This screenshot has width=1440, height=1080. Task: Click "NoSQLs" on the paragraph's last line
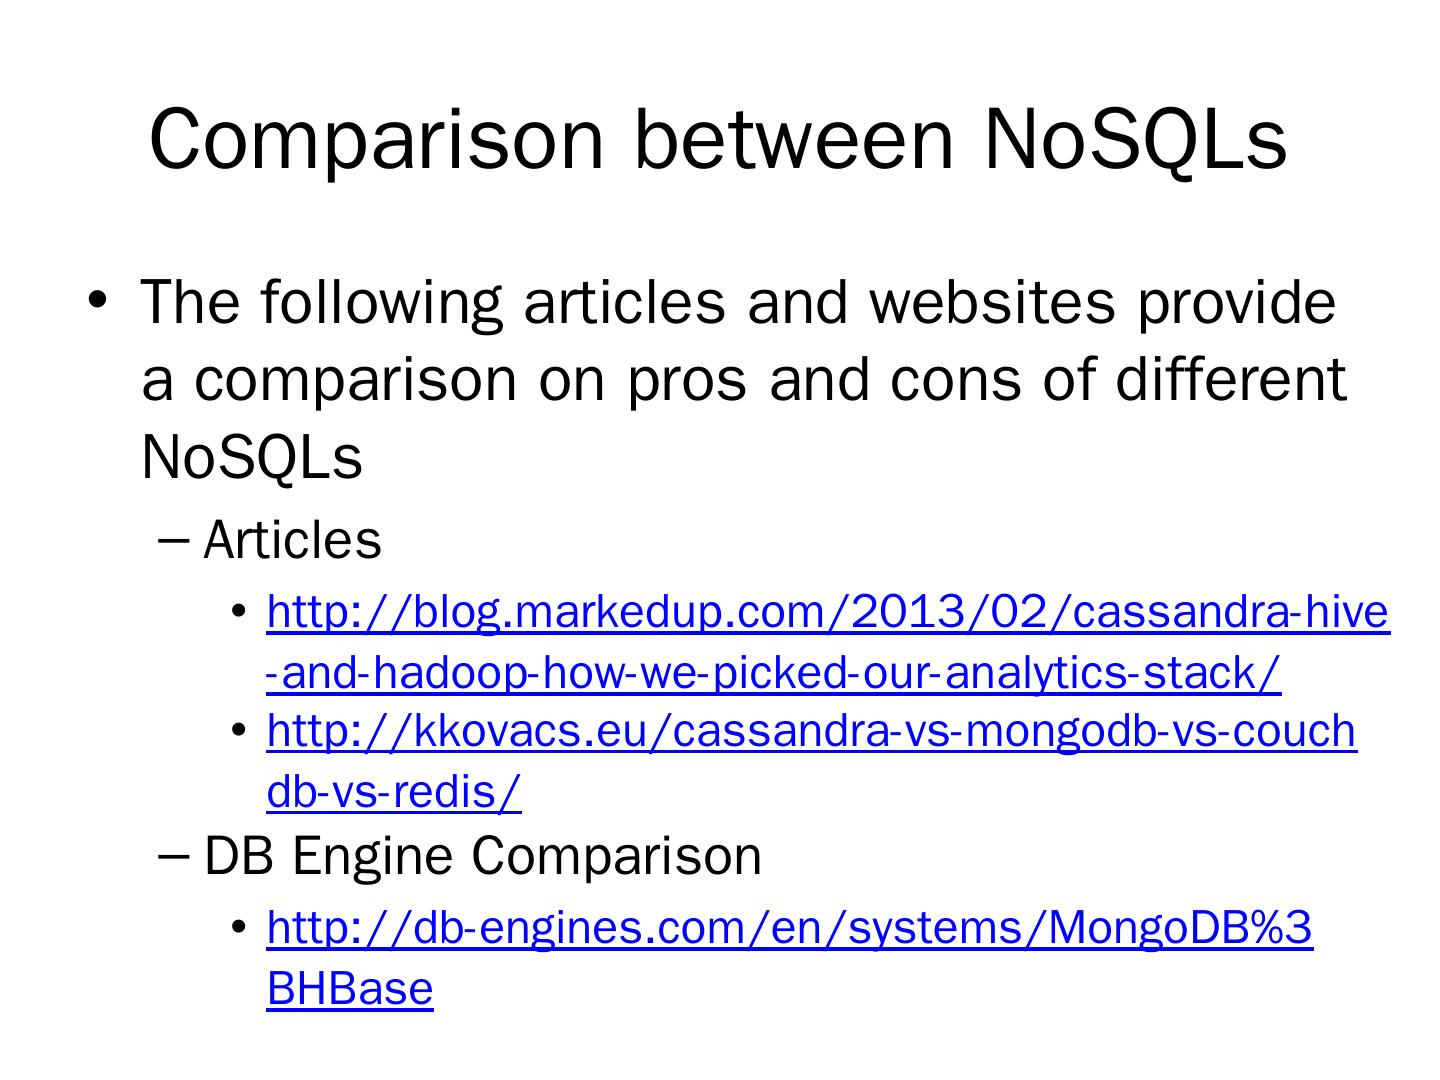(252, 457)
